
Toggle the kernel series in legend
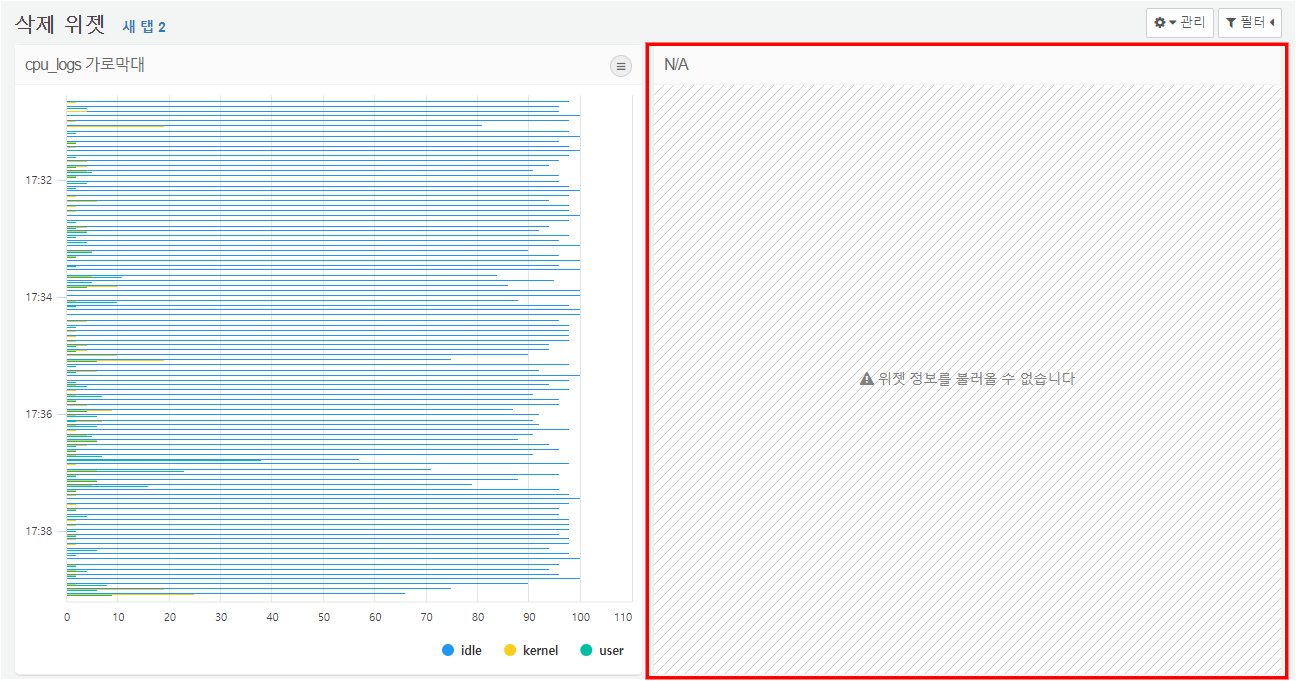(531, 650)
